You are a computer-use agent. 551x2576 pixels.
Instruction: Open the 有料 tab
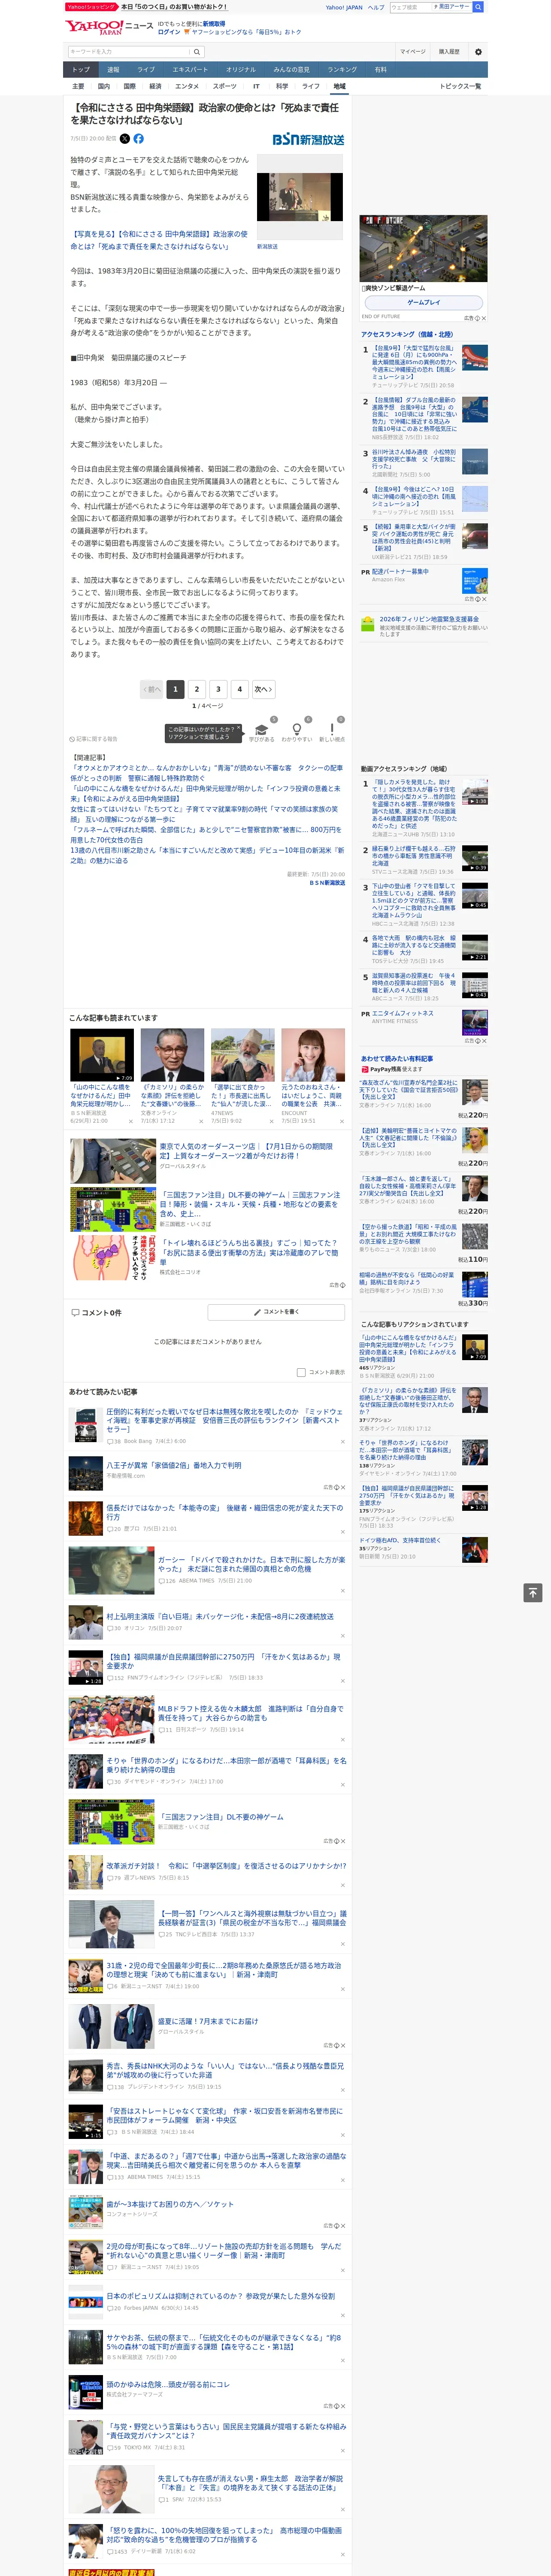click(x=380, y=70)
